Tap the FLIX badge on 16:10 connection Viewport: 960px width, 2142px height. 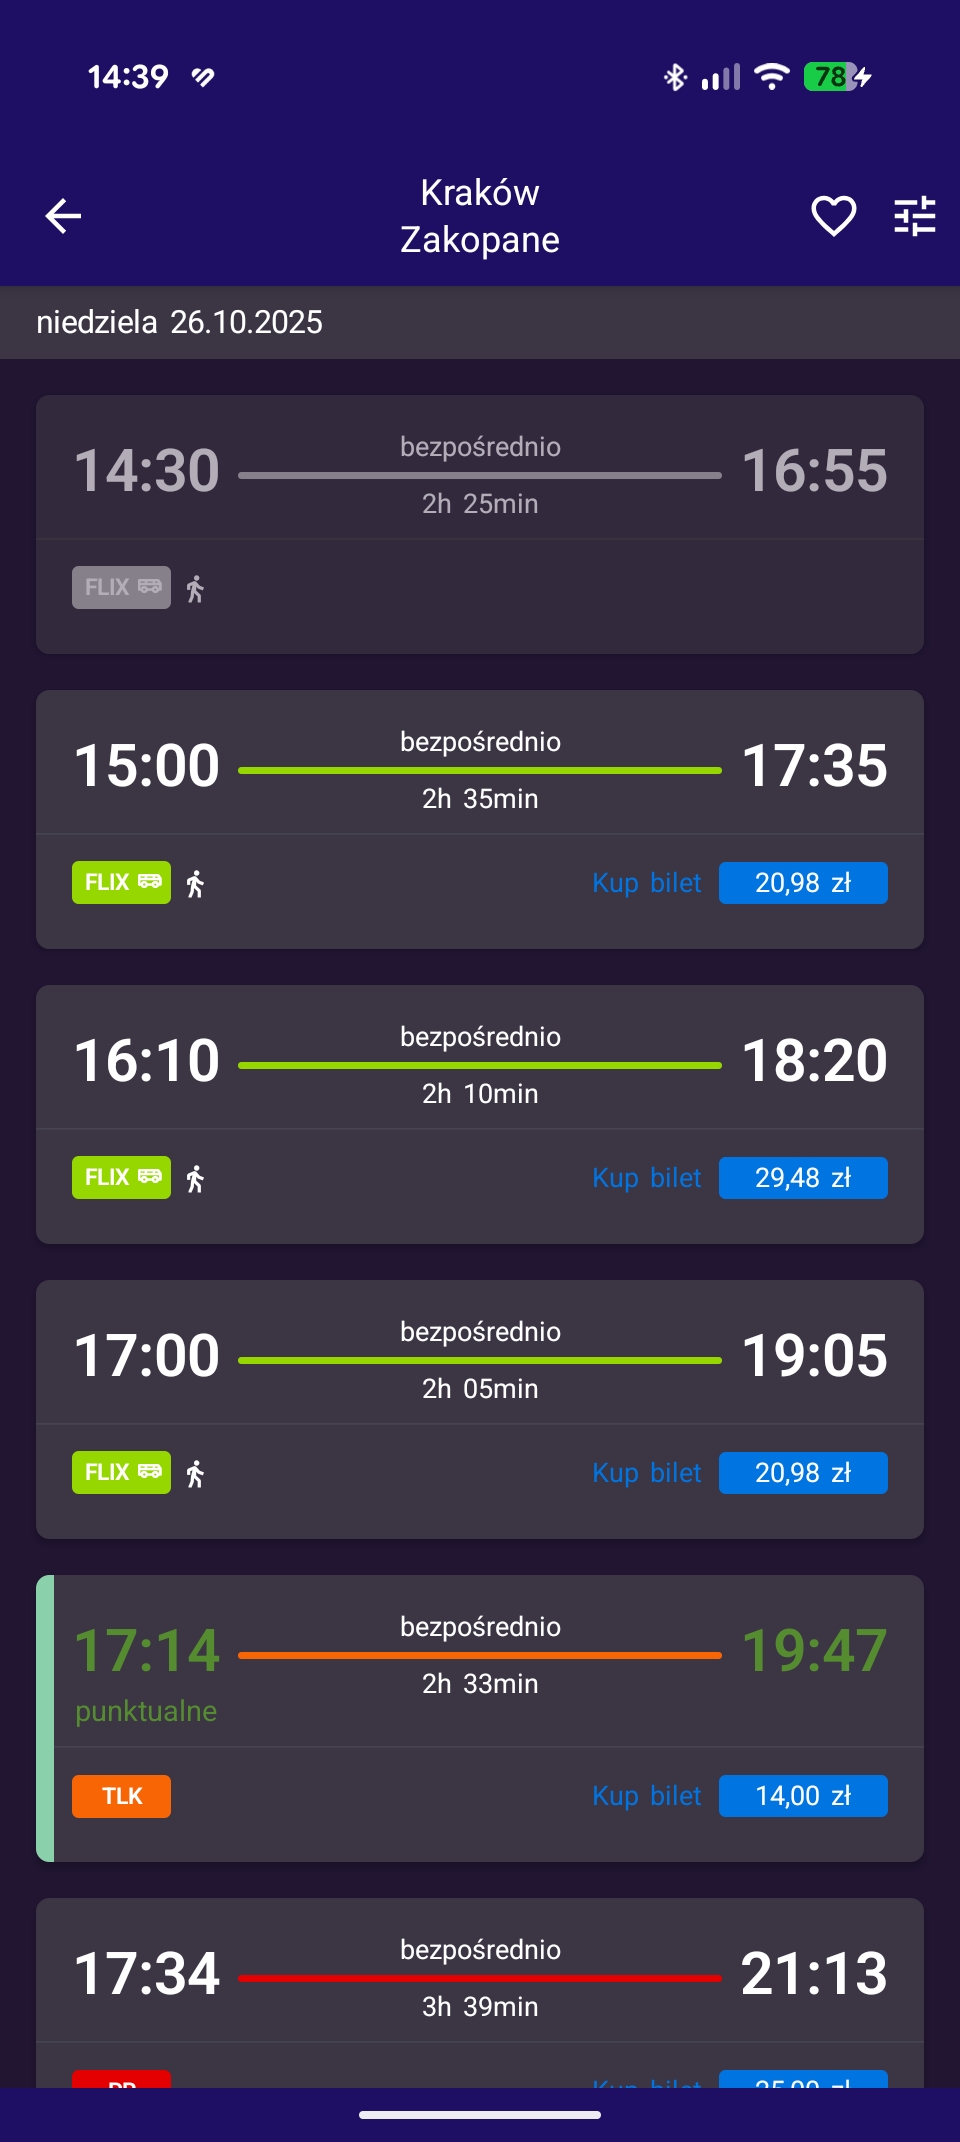tap(121, 1177)
